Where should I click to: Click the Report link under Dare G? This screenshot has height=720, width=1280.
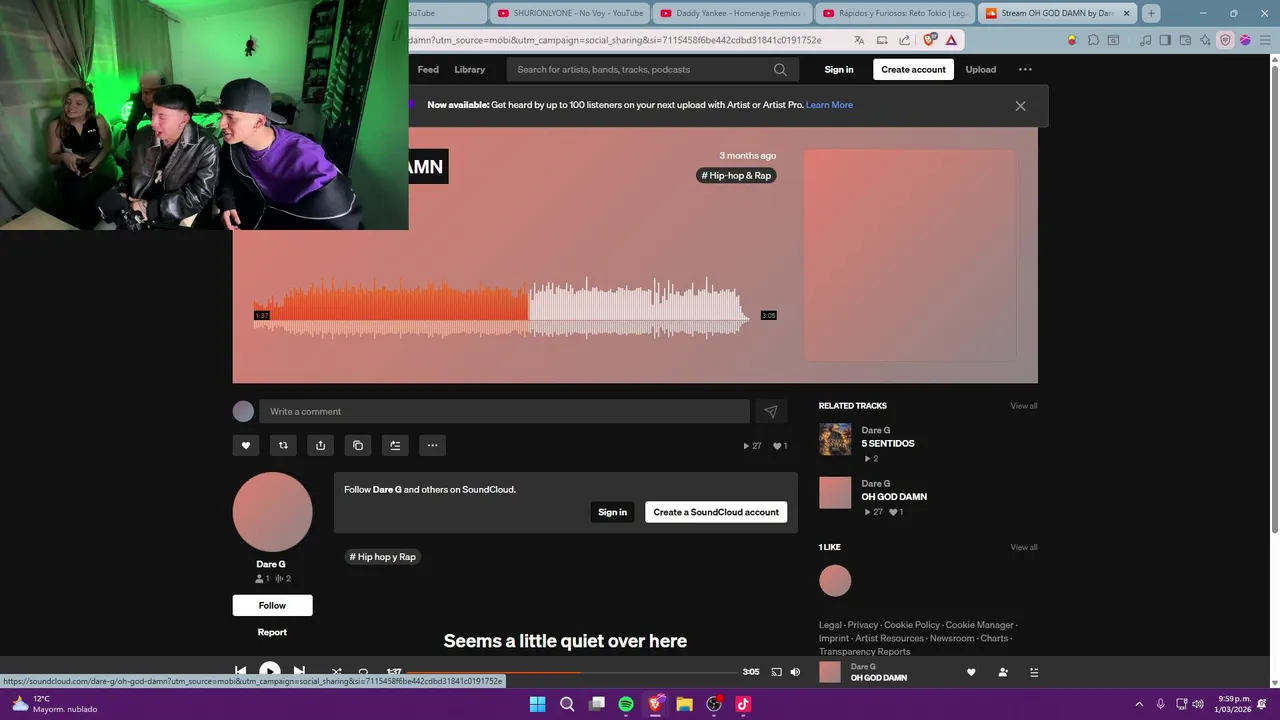click(272, 632)
